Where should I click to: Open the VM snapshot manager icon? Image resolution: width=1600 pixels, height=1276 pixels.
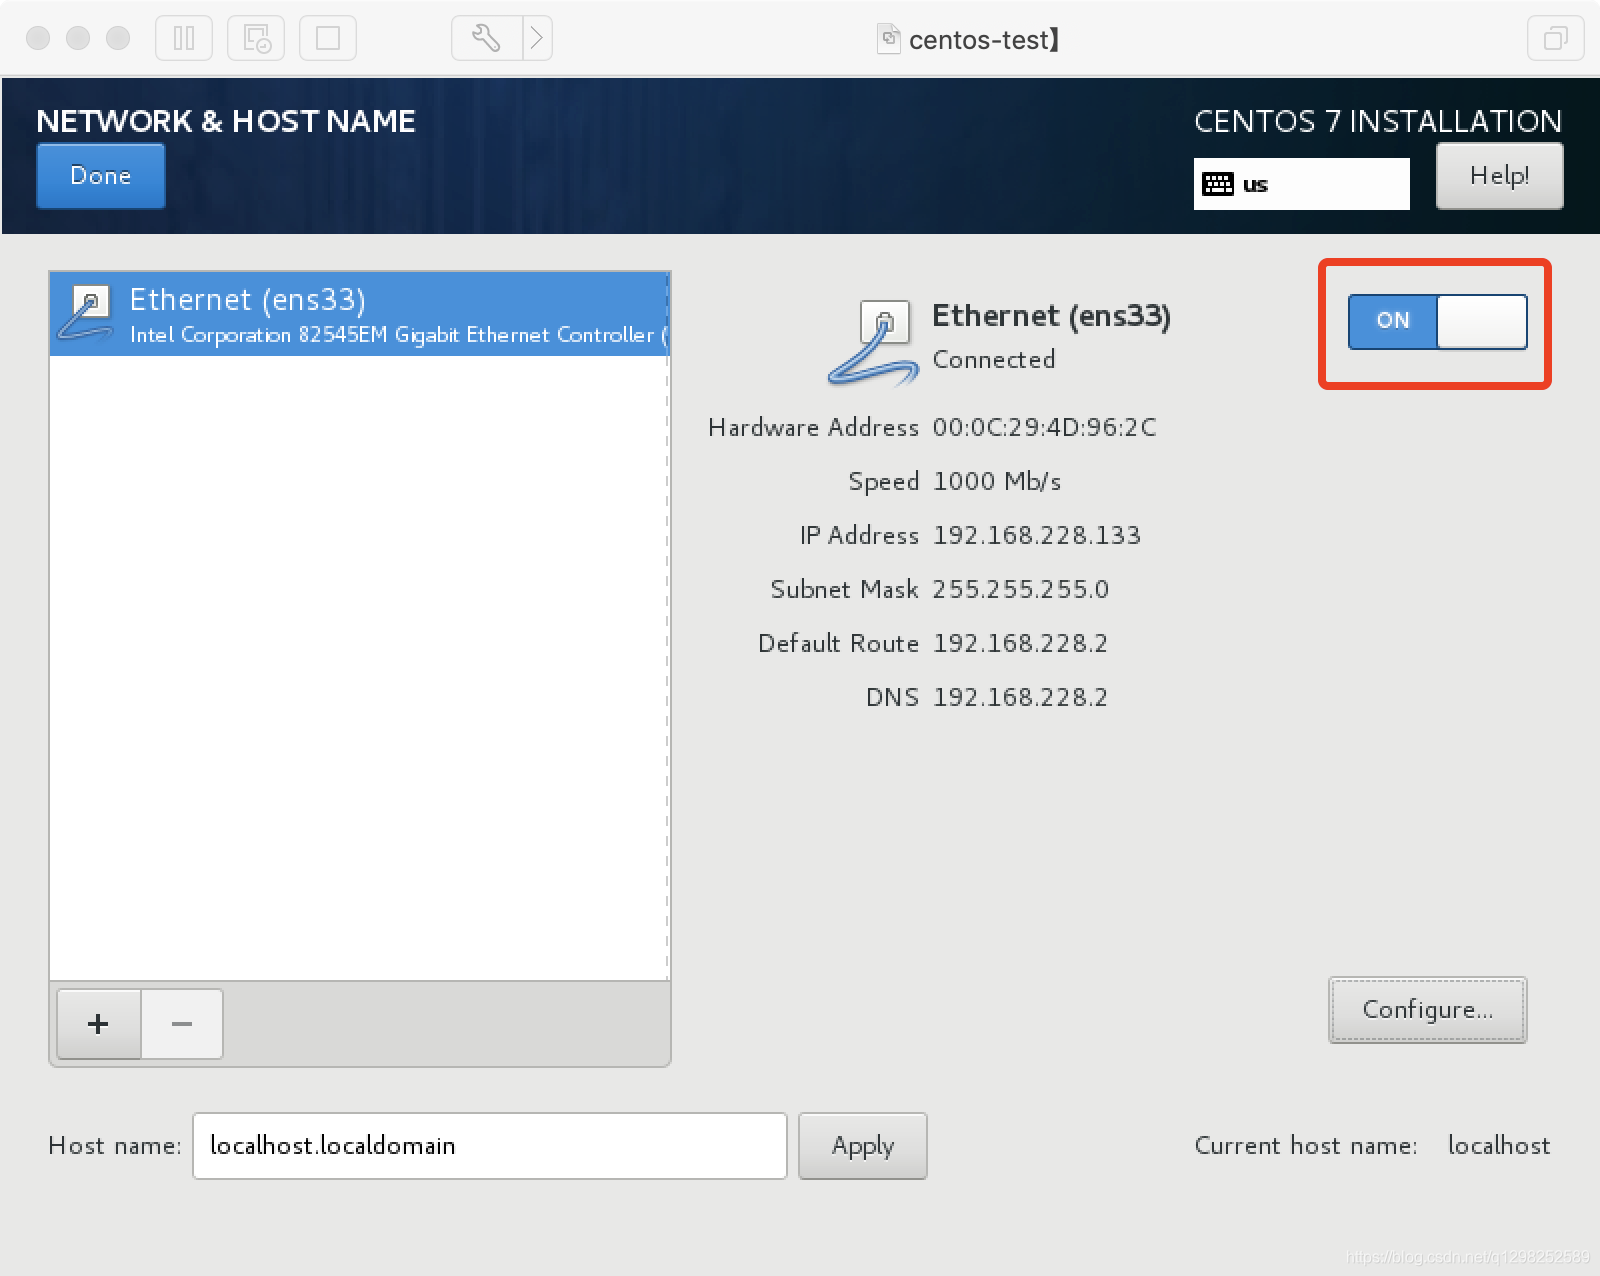(x=256, y=39)
